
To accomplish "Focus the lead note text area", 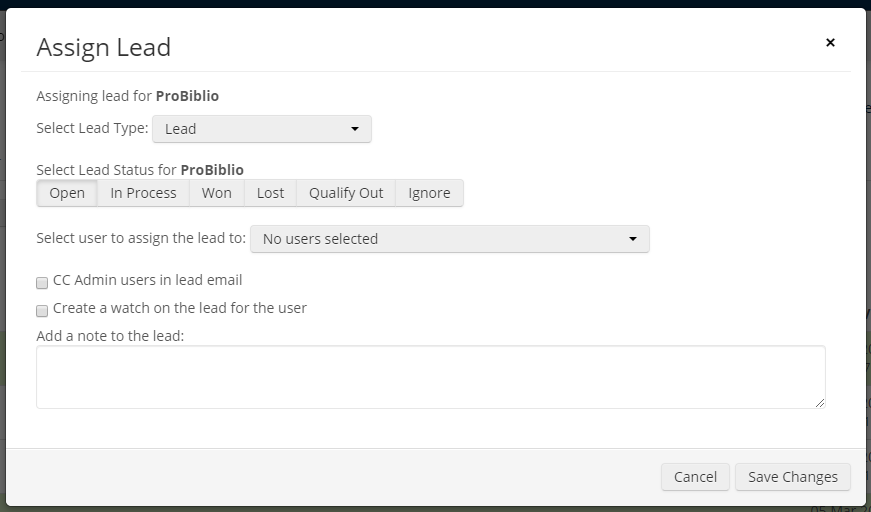I will 430,377.
